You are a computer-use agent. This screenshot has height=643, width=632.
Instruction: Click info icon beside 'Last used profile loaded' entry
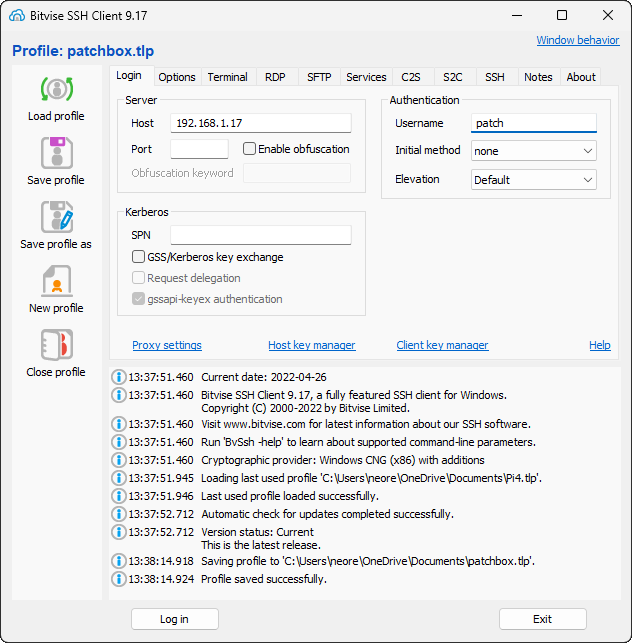pos(119,496)
